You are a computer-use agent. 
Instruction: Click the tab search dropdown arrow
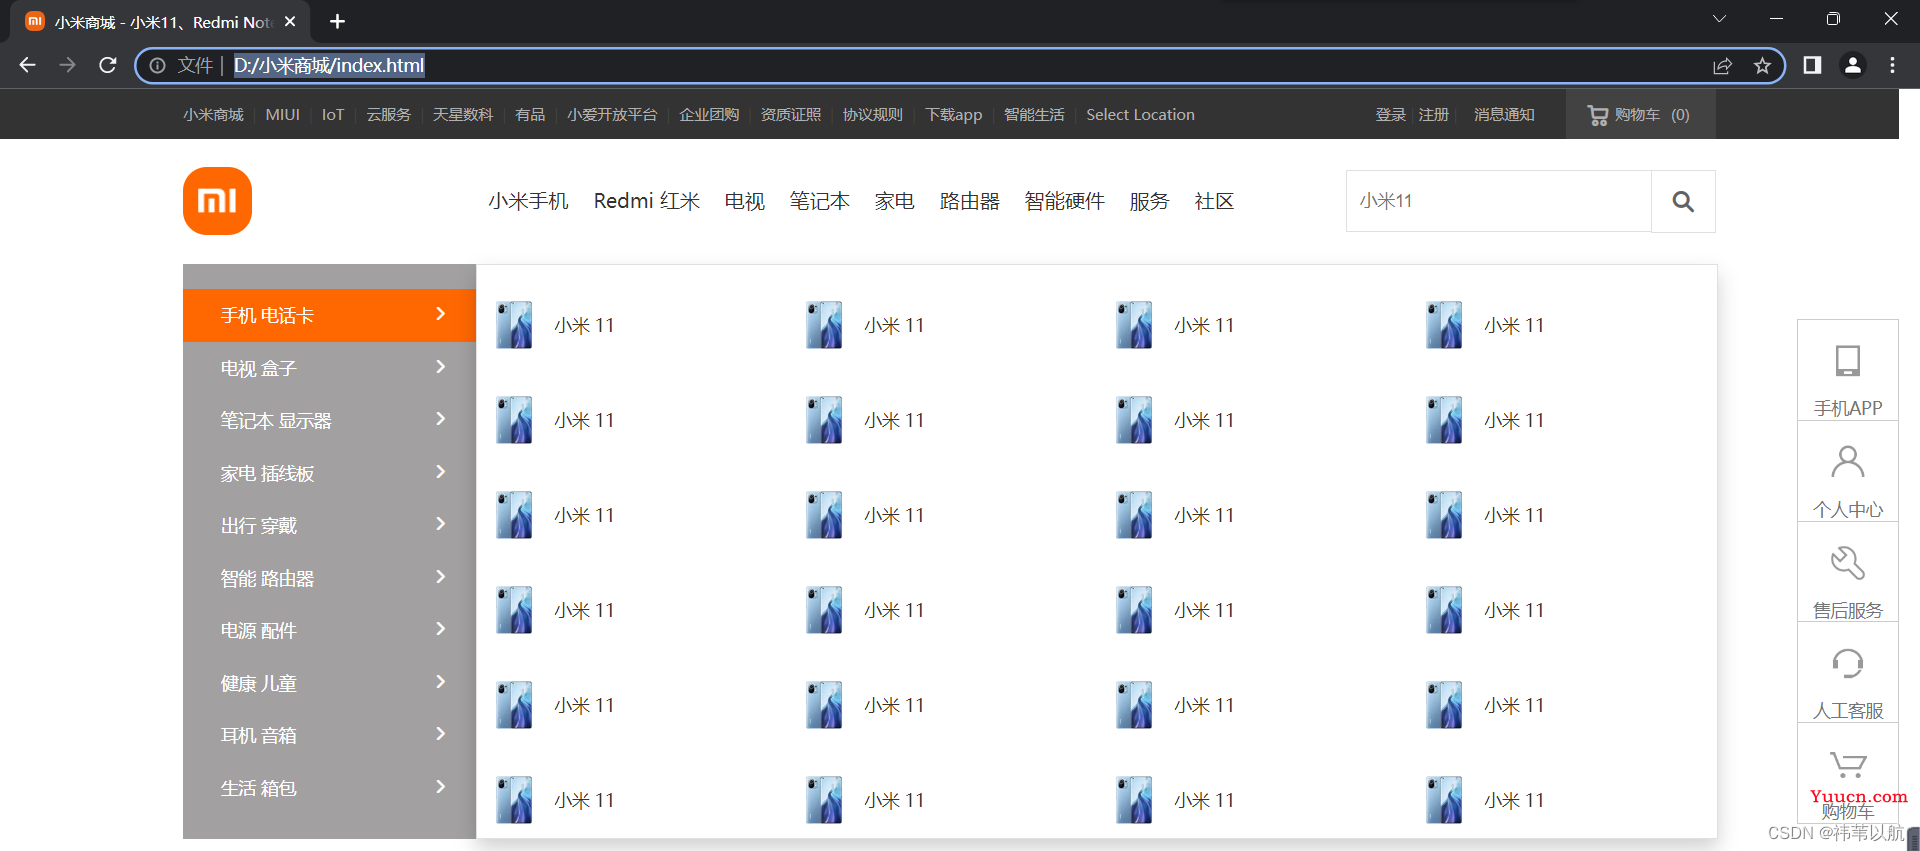point(1719,19)
